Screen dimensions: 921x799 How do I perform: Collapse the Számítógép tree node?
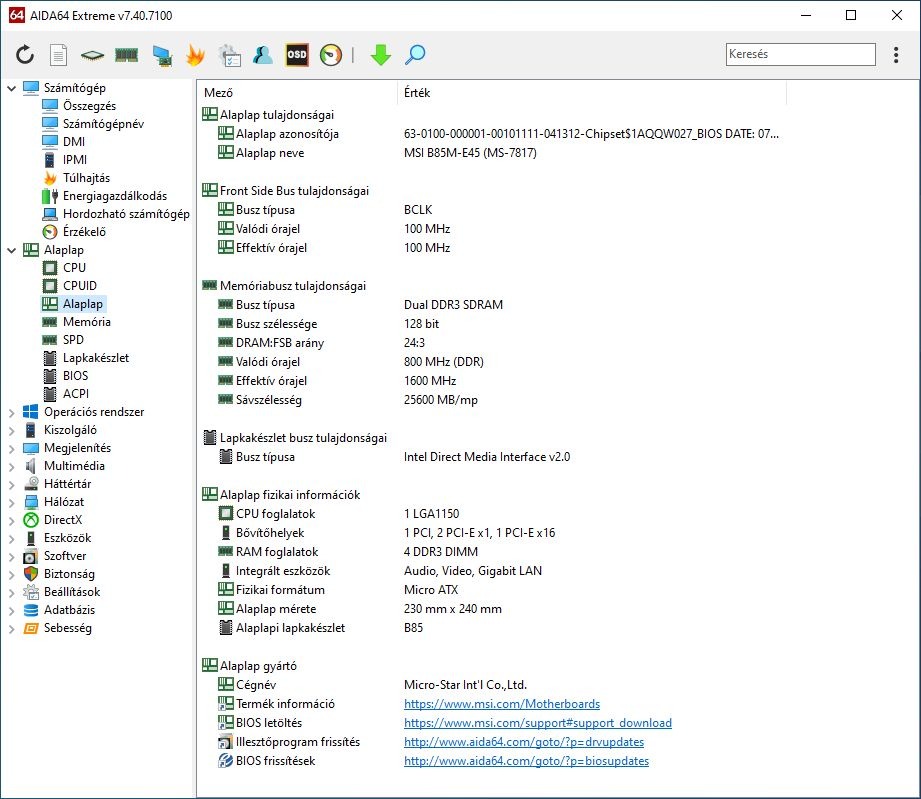pos(11,88)
